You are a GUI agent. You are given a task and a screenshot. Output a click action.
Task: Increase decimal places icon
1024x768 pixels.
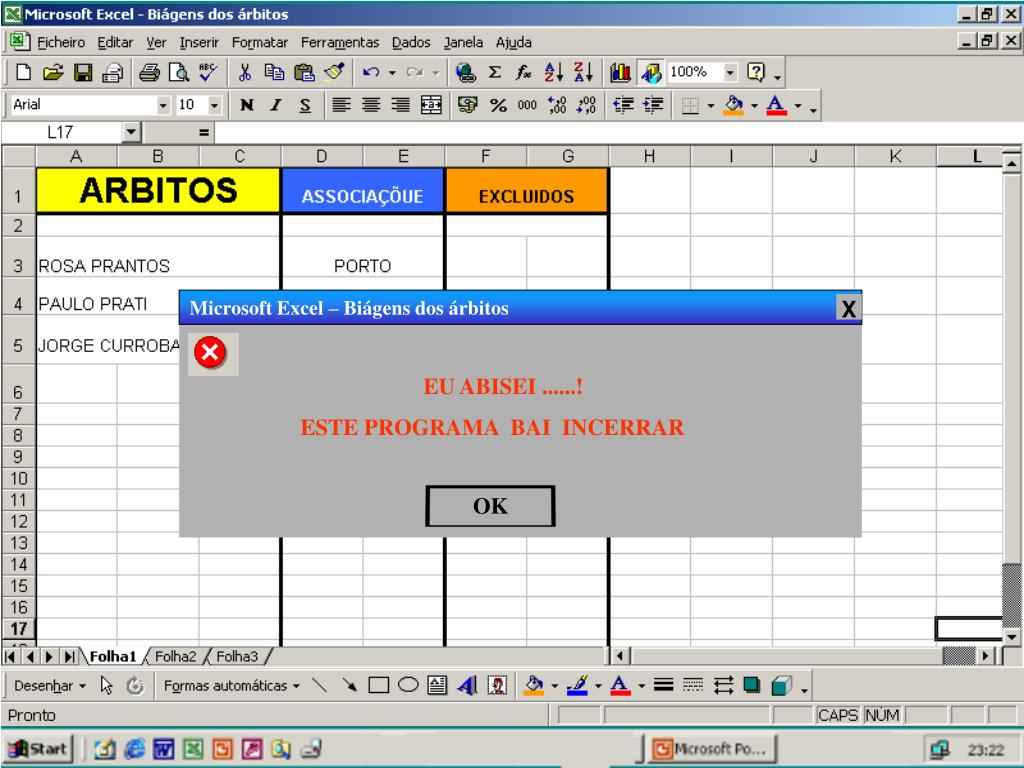click(x=557, y=105)
